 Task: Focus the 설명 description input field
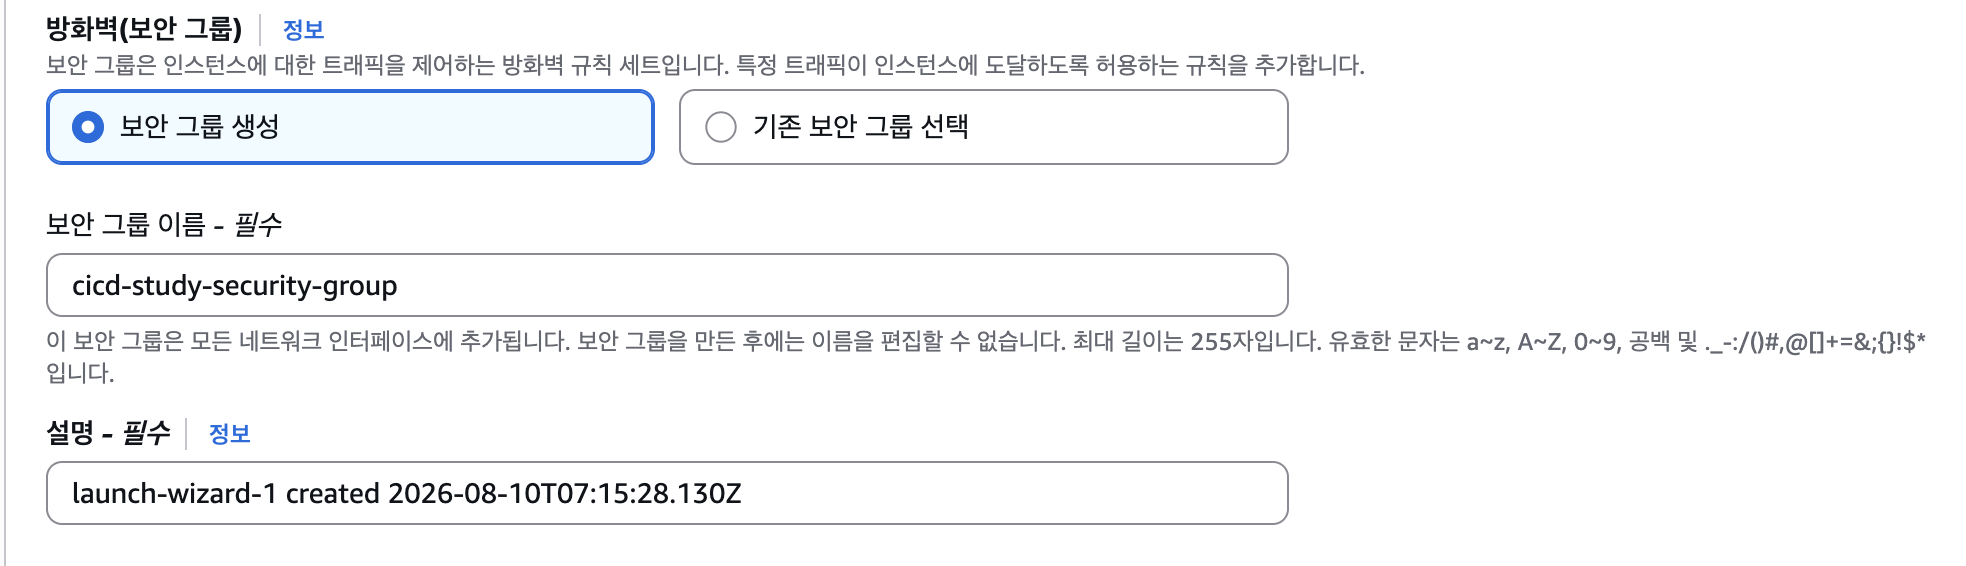(667, 493)
